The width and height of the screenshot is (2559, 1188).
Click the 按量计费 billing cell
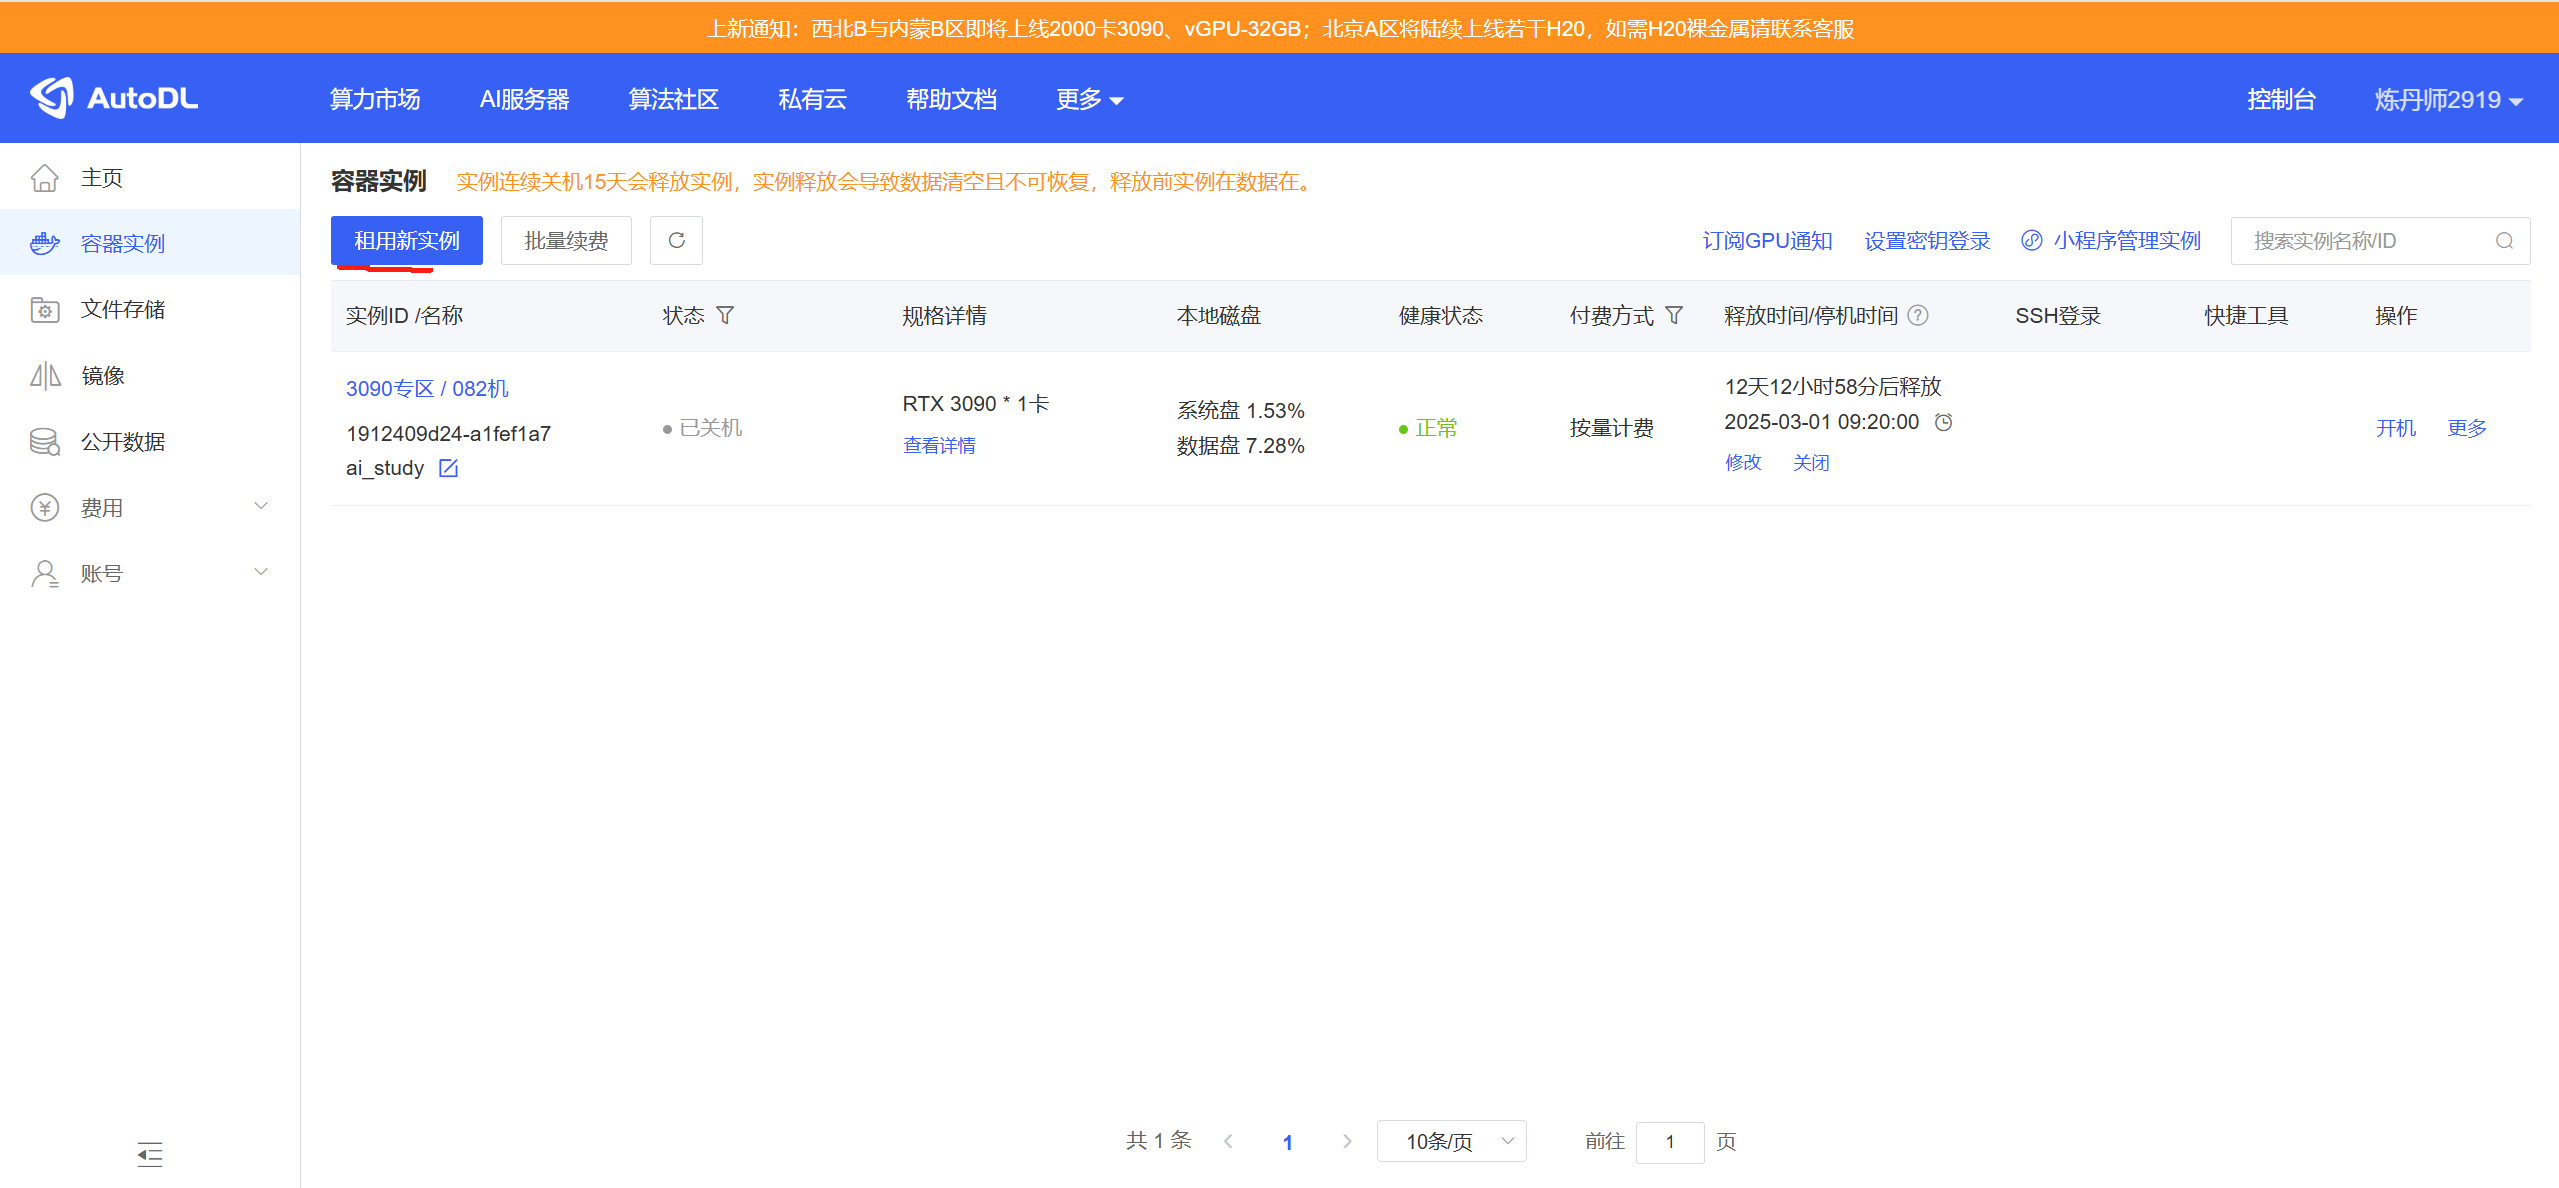coord(1611,428)
